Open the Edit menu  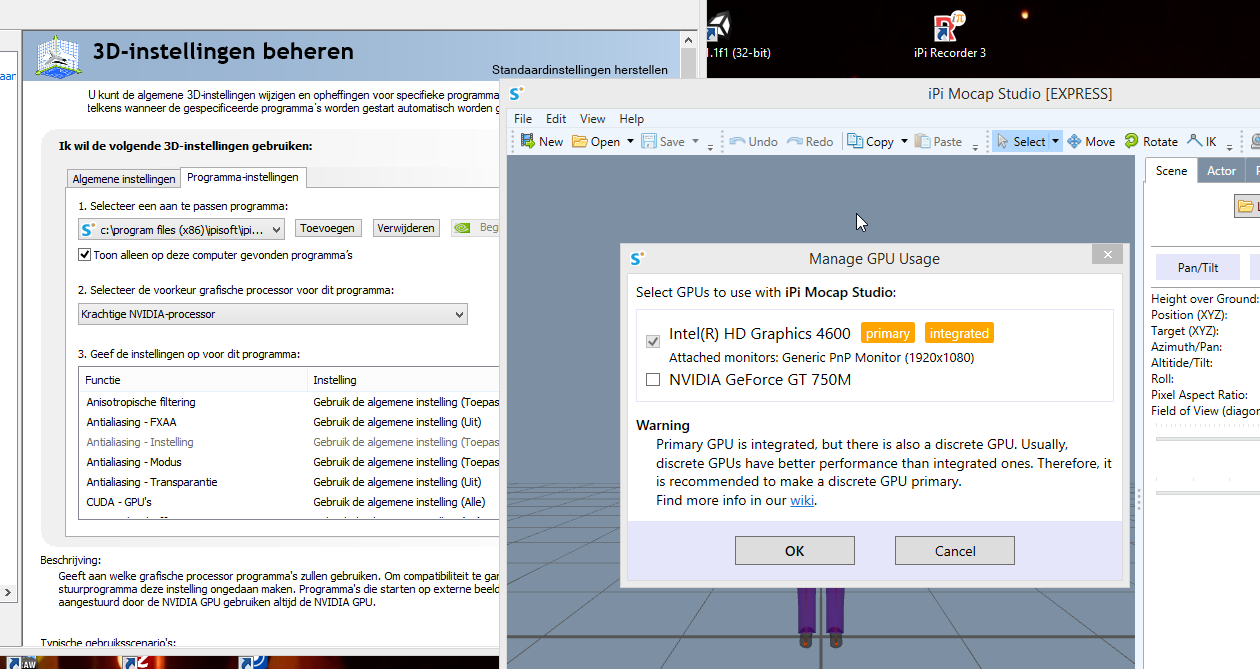coord(556,118)
